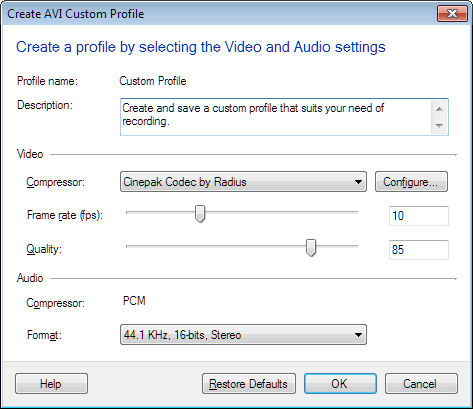Screen dimensions: 473x409
Task: Close the Create AVI Custom Profile dialog
Action: click(x=452, y=14)
